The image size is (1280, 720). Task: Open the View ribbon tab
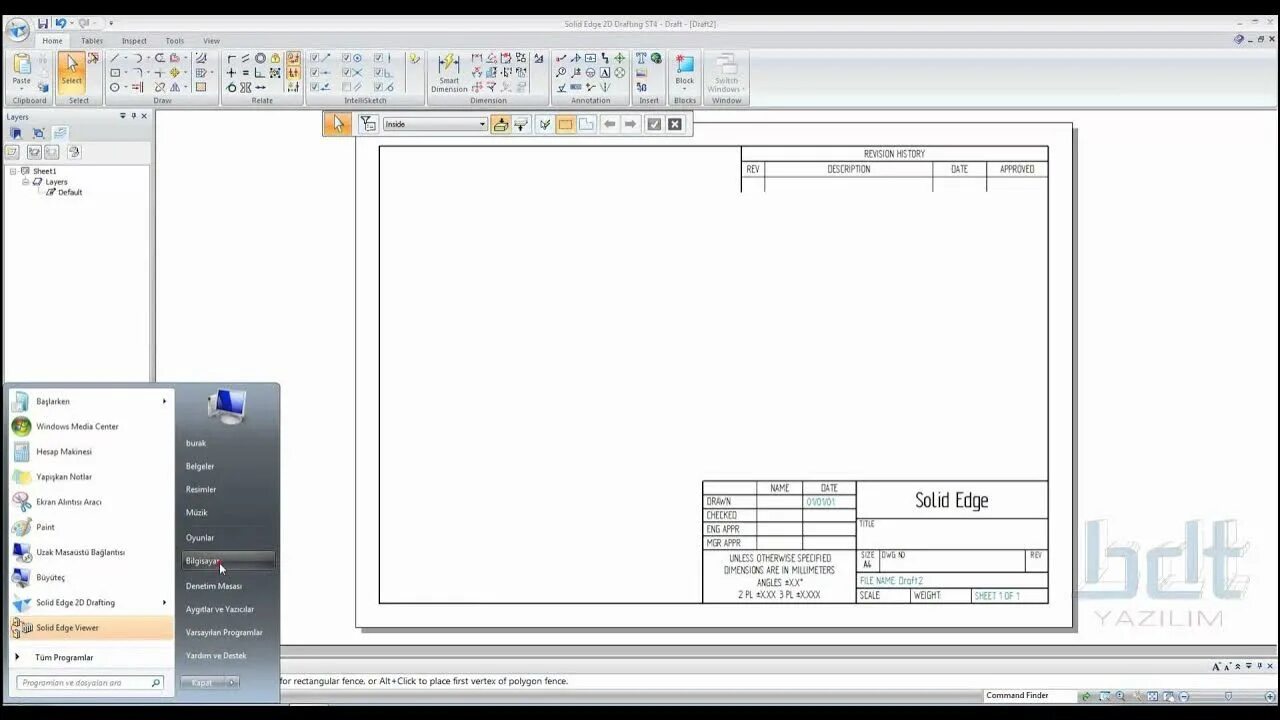click(212, 41)
